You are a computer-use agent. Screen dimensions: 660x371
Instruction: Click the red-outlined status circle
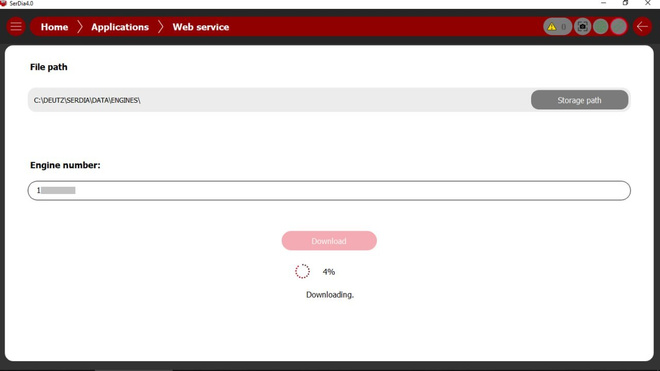point(619,27)
